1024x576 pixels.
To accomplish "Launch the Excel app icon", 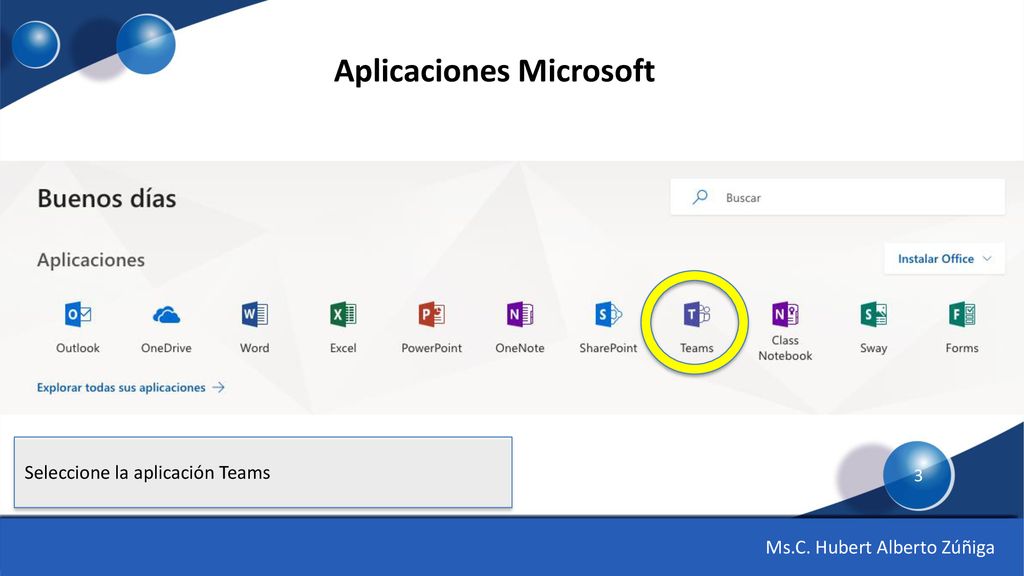I will tap(343, 314).
